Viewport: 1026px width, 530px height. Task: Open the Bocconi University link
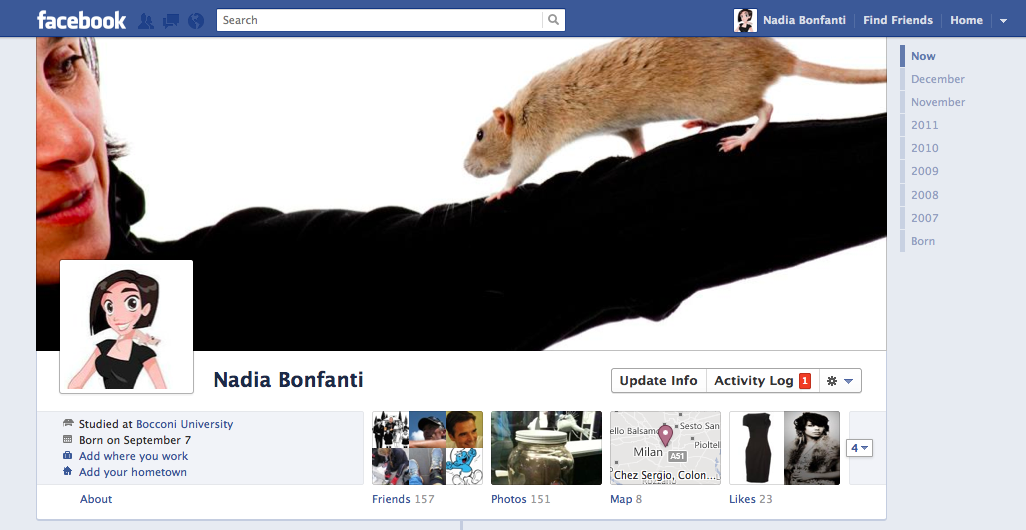(x=184, y=424)
